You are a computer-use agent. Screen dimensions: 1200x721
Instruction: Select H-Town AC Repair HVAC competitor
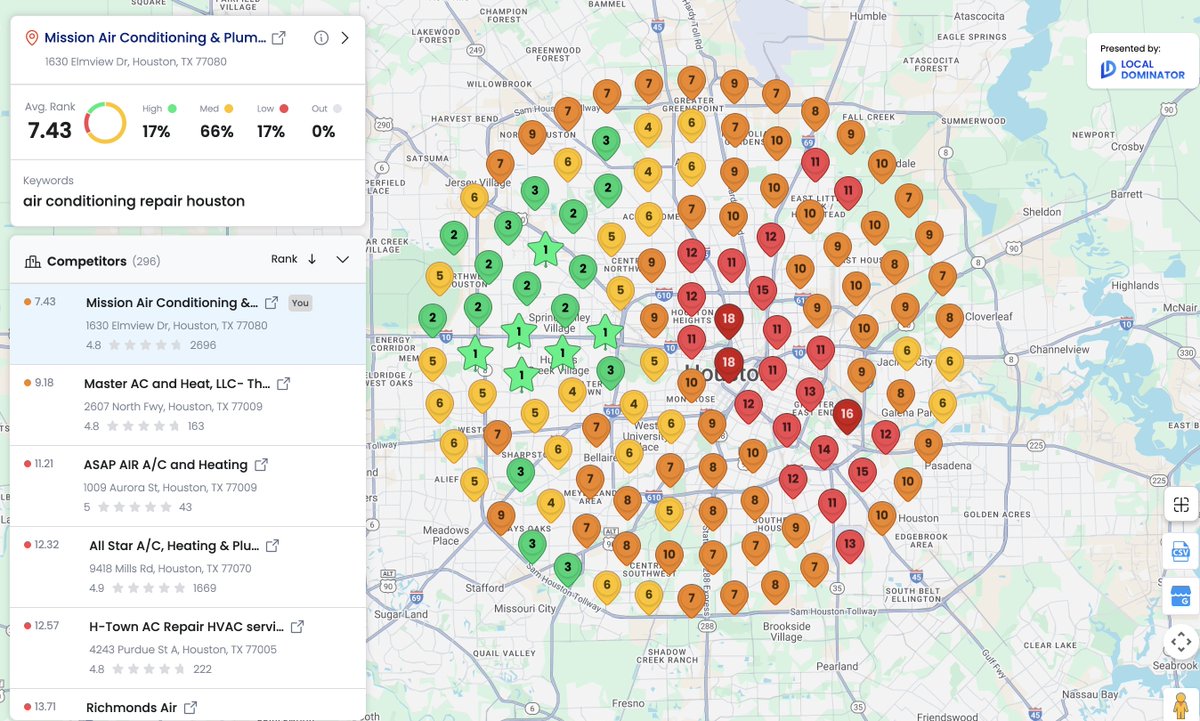[187, 627]
